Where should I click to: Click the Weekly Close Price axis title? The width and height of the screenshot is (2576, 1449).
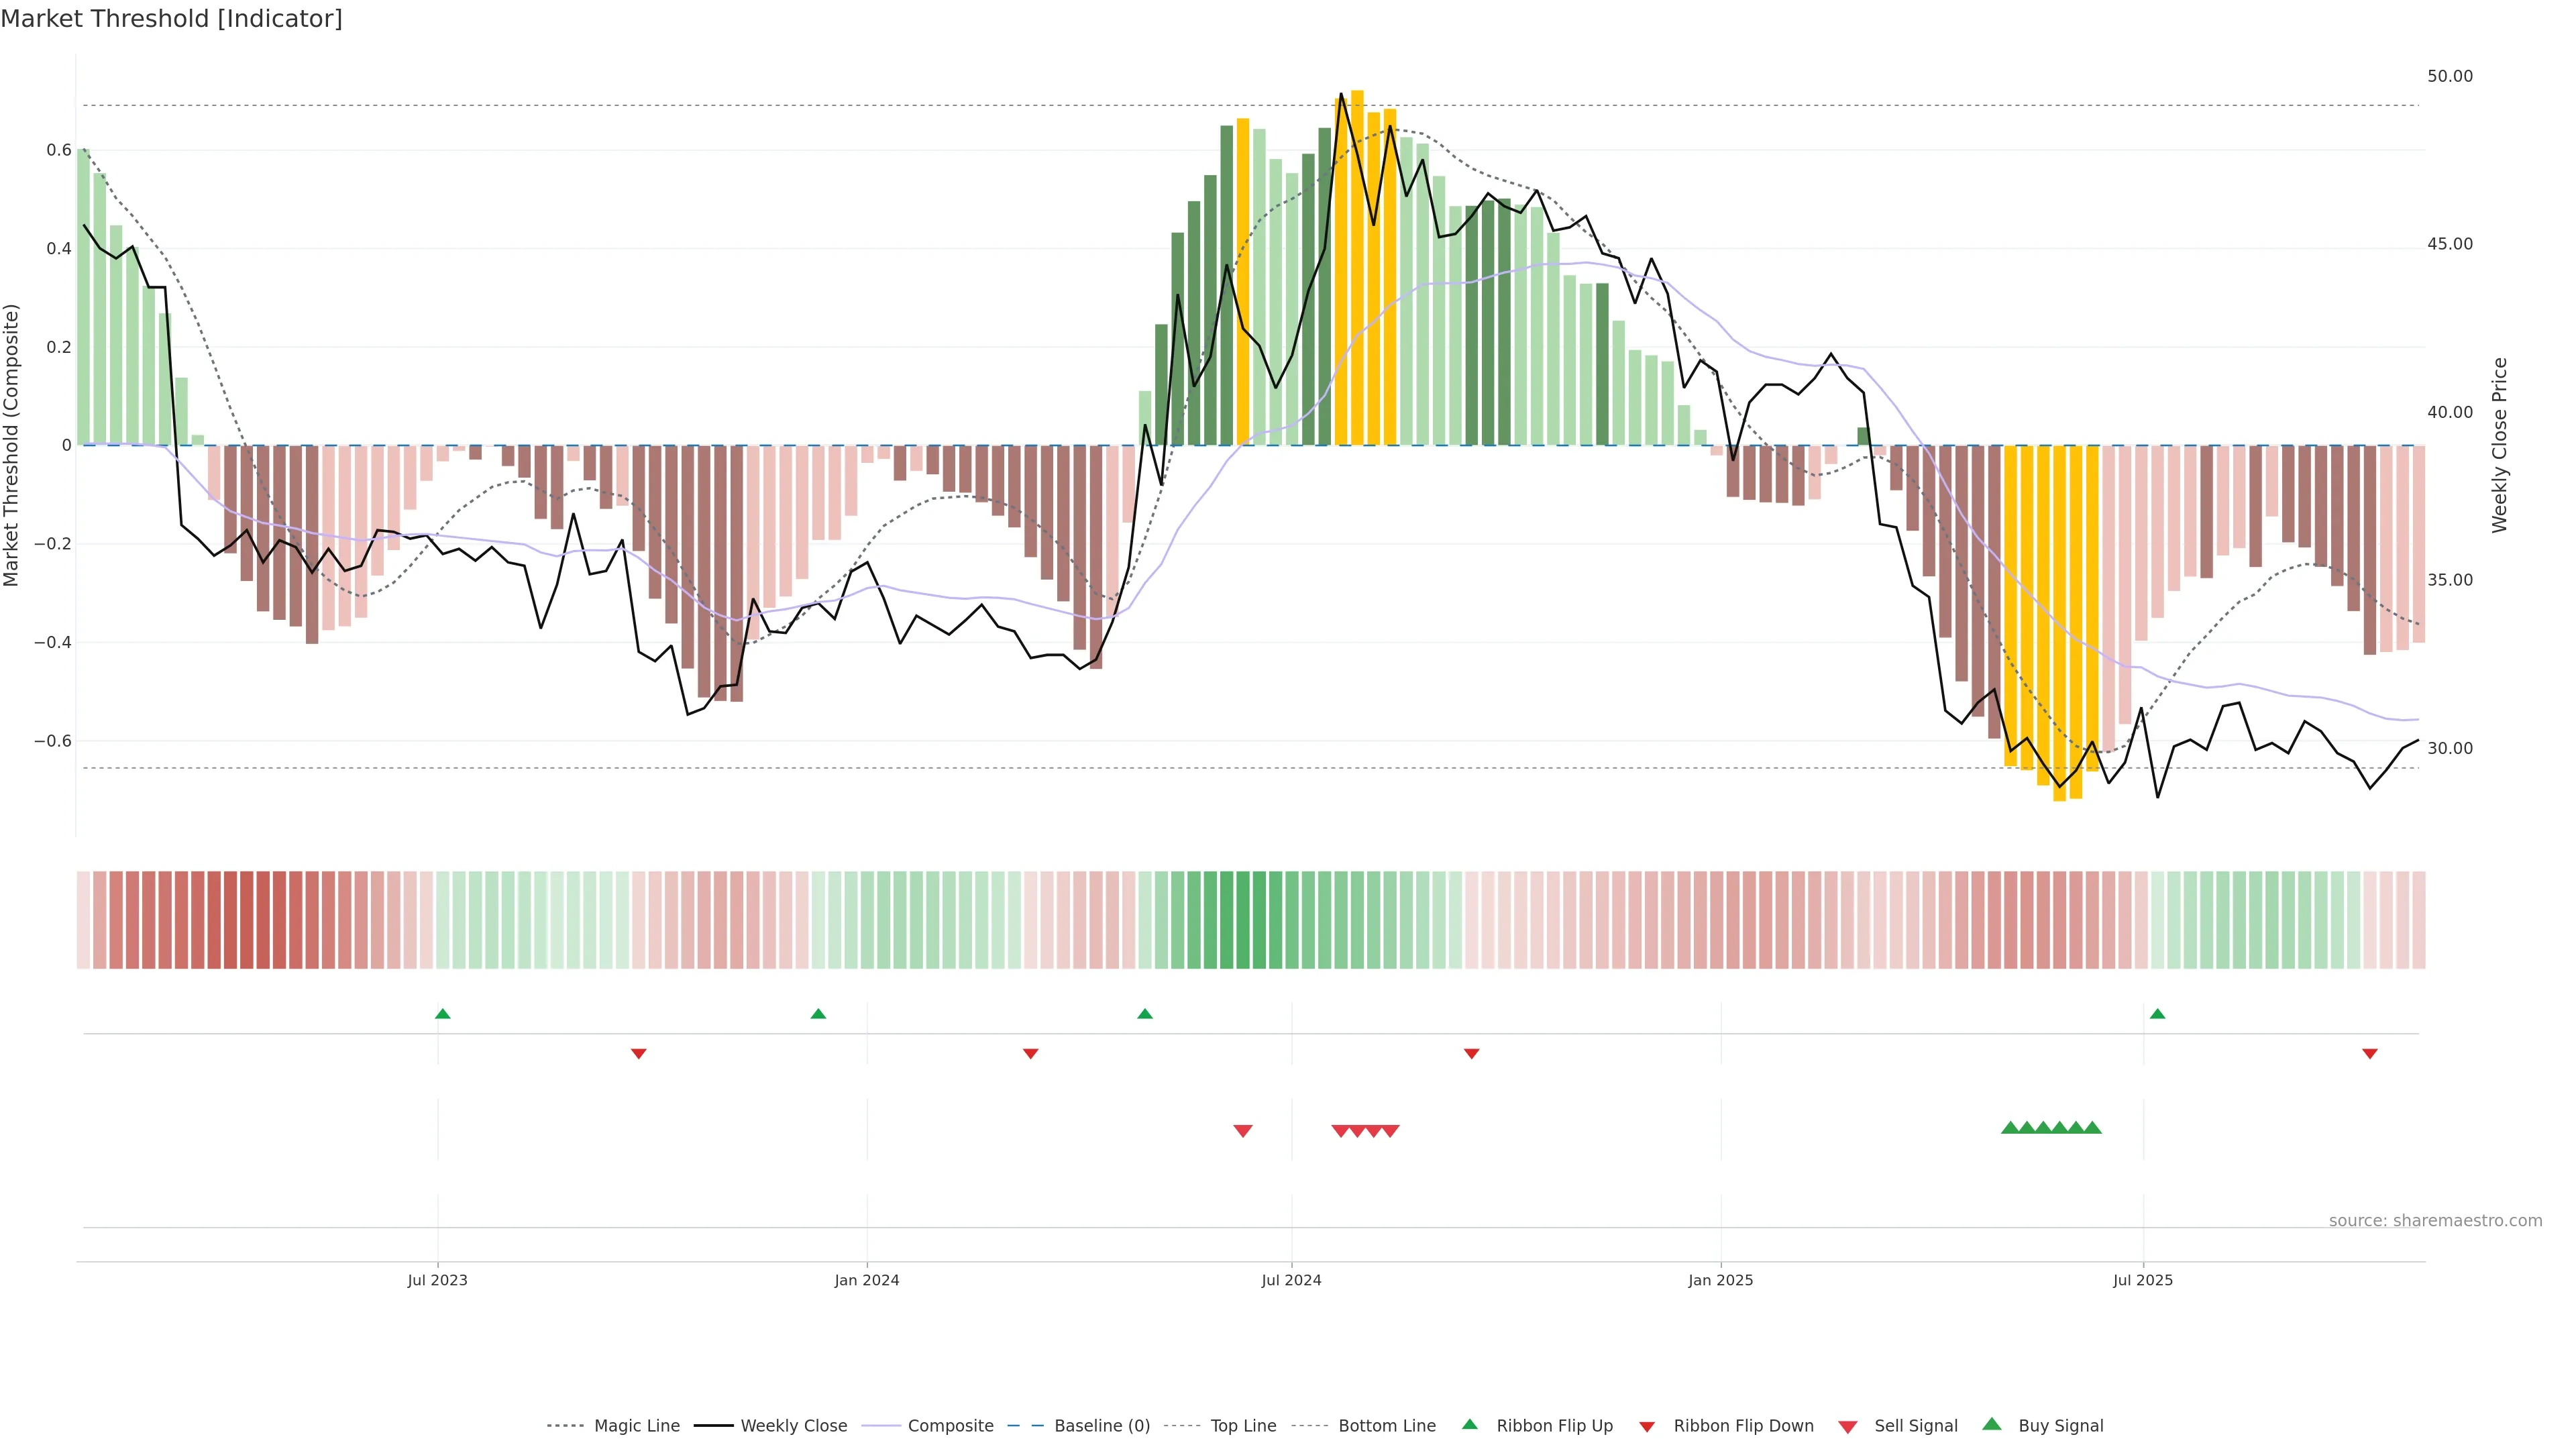[x=2499, y=445]
